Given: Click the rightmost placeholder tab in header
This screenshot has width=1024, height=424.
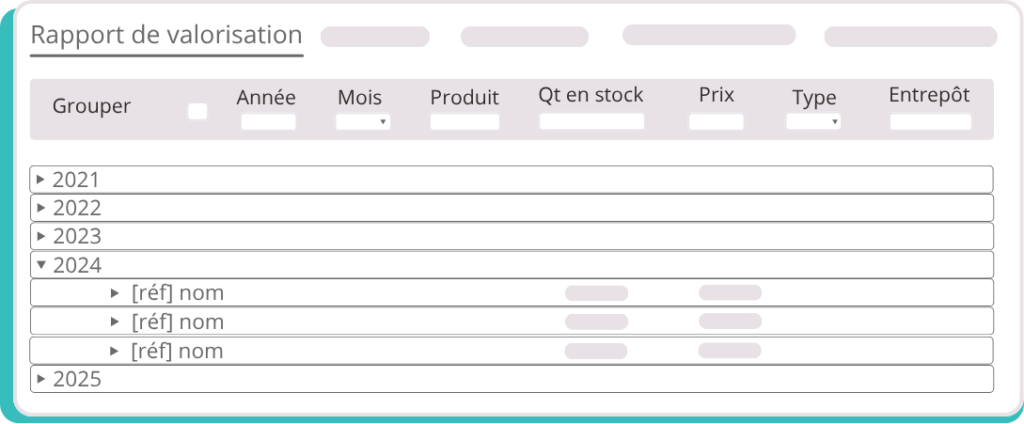Looking at the screenshot, I should tap(910, 37).
